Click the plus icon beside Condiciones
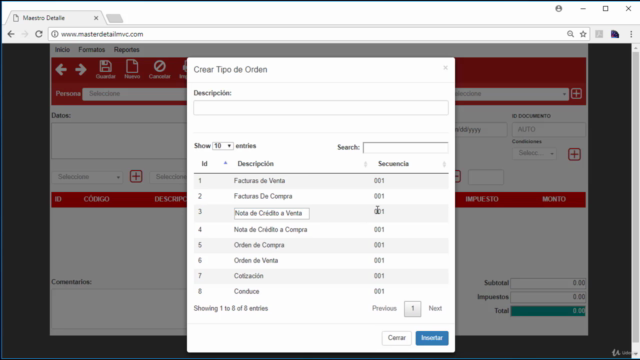 [x=574, y=154]
